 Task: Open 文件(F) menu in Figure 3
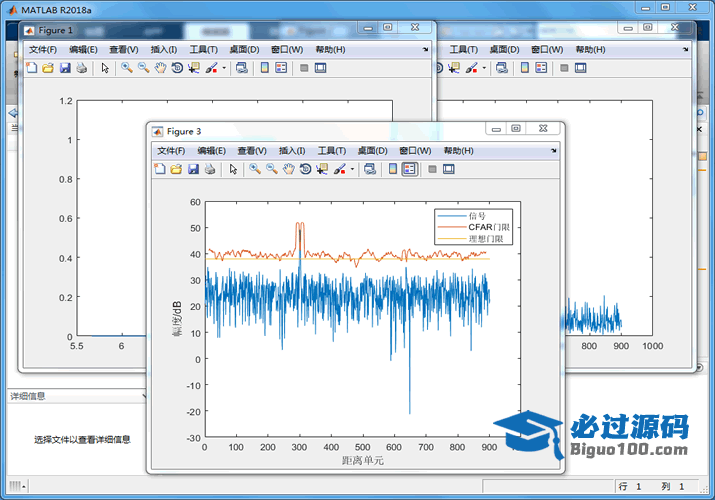pyautogui.click(x=171, y=151)
